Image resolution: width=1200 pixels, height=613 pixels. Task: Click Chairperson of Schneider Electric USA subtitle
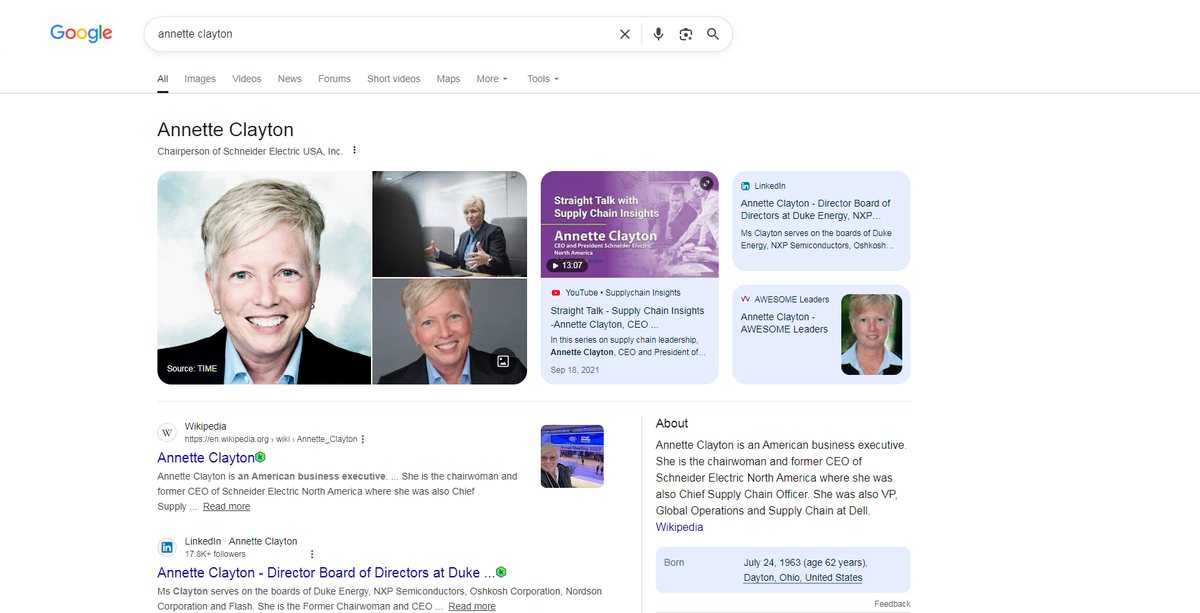[250, 151]
